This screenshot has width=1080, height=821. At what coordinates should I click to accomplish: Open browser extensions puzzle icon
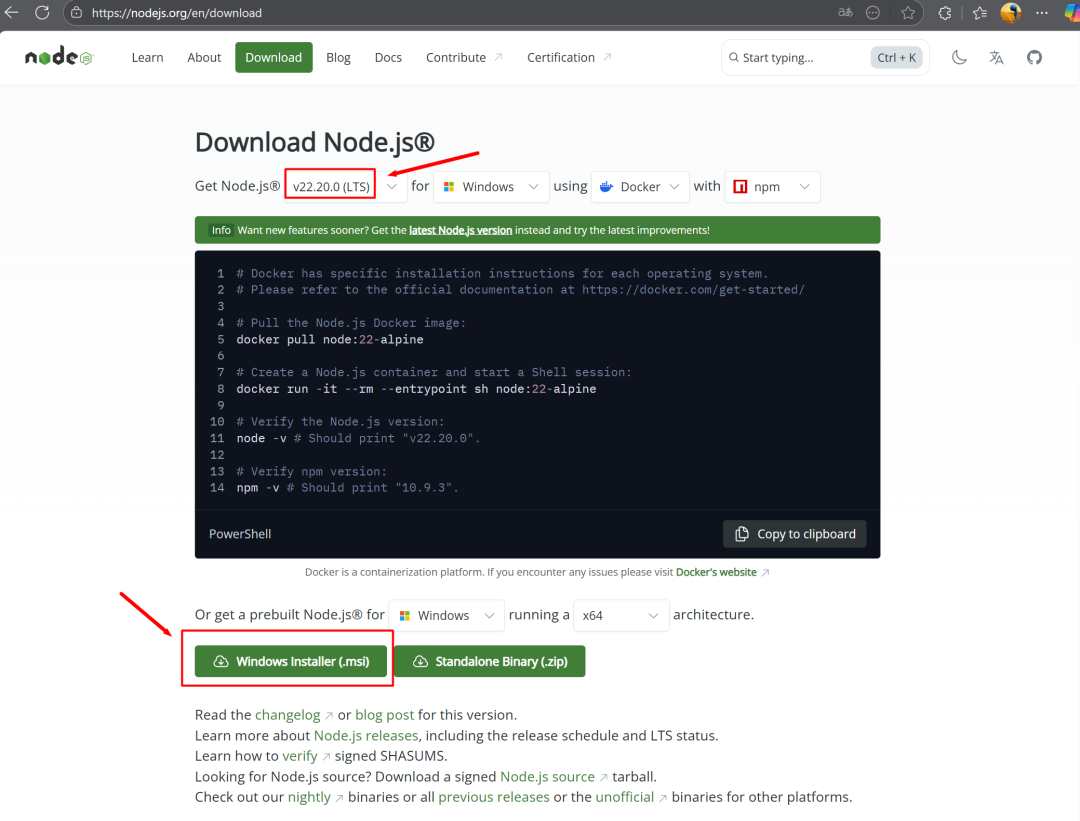click(x=945, y=12)
